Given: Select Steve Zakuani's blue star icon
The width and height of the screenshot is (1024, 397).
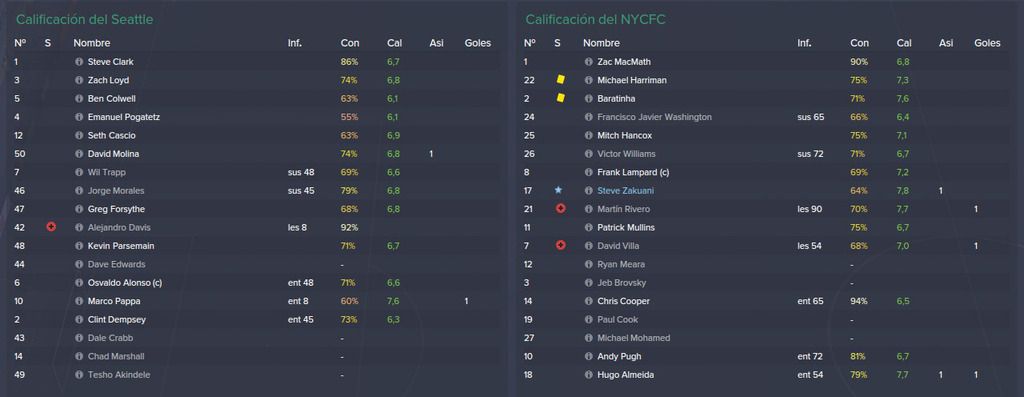Looking at the screenshot, I should point(558,190).
